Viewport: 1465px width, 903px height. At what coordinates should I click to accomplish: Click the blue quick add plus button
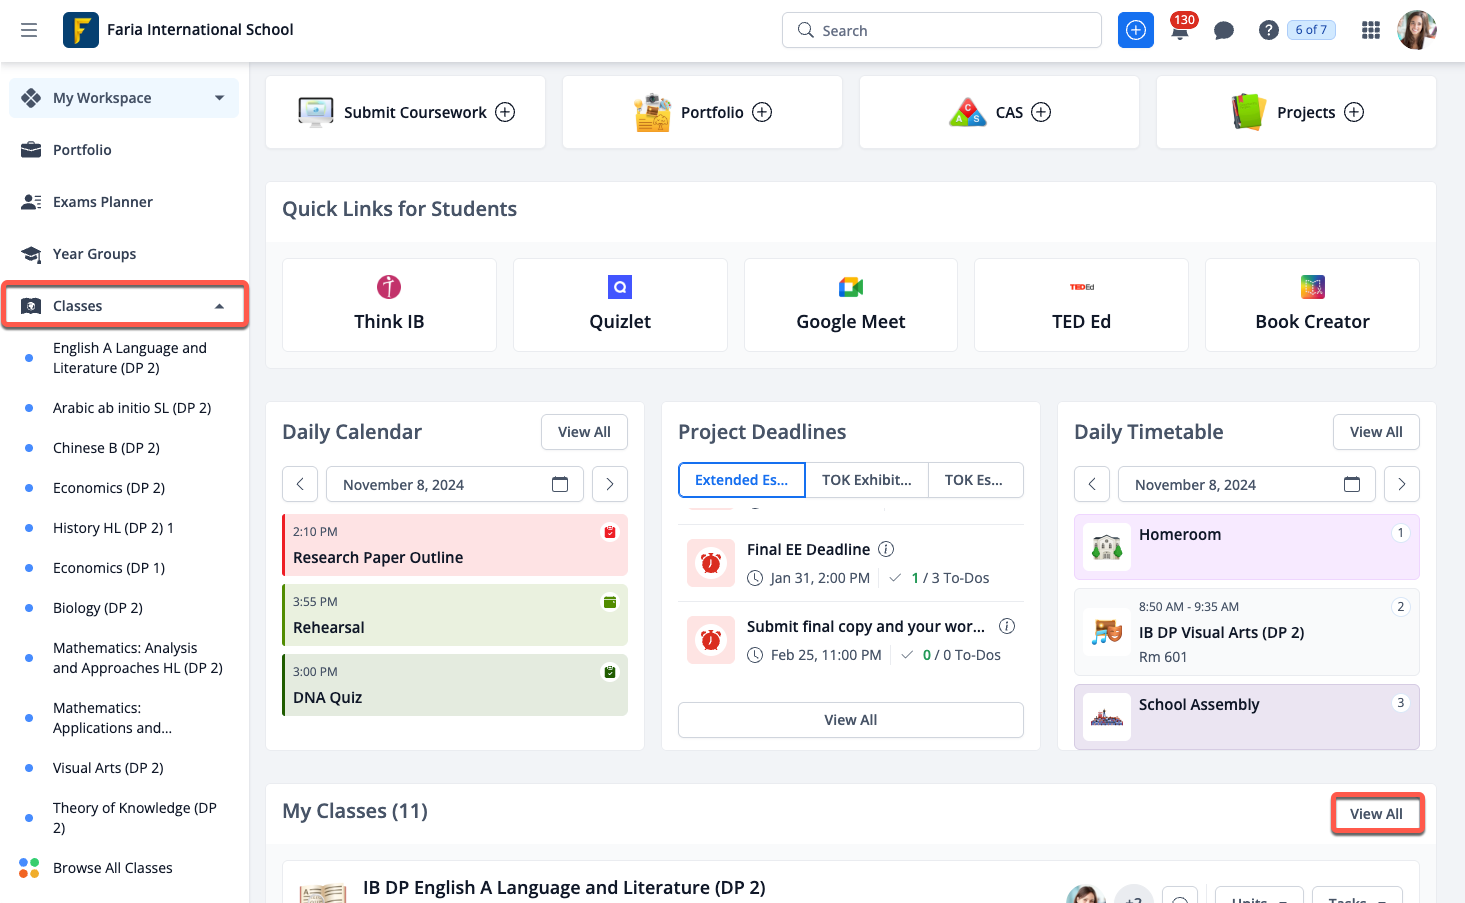point(1135,31)
